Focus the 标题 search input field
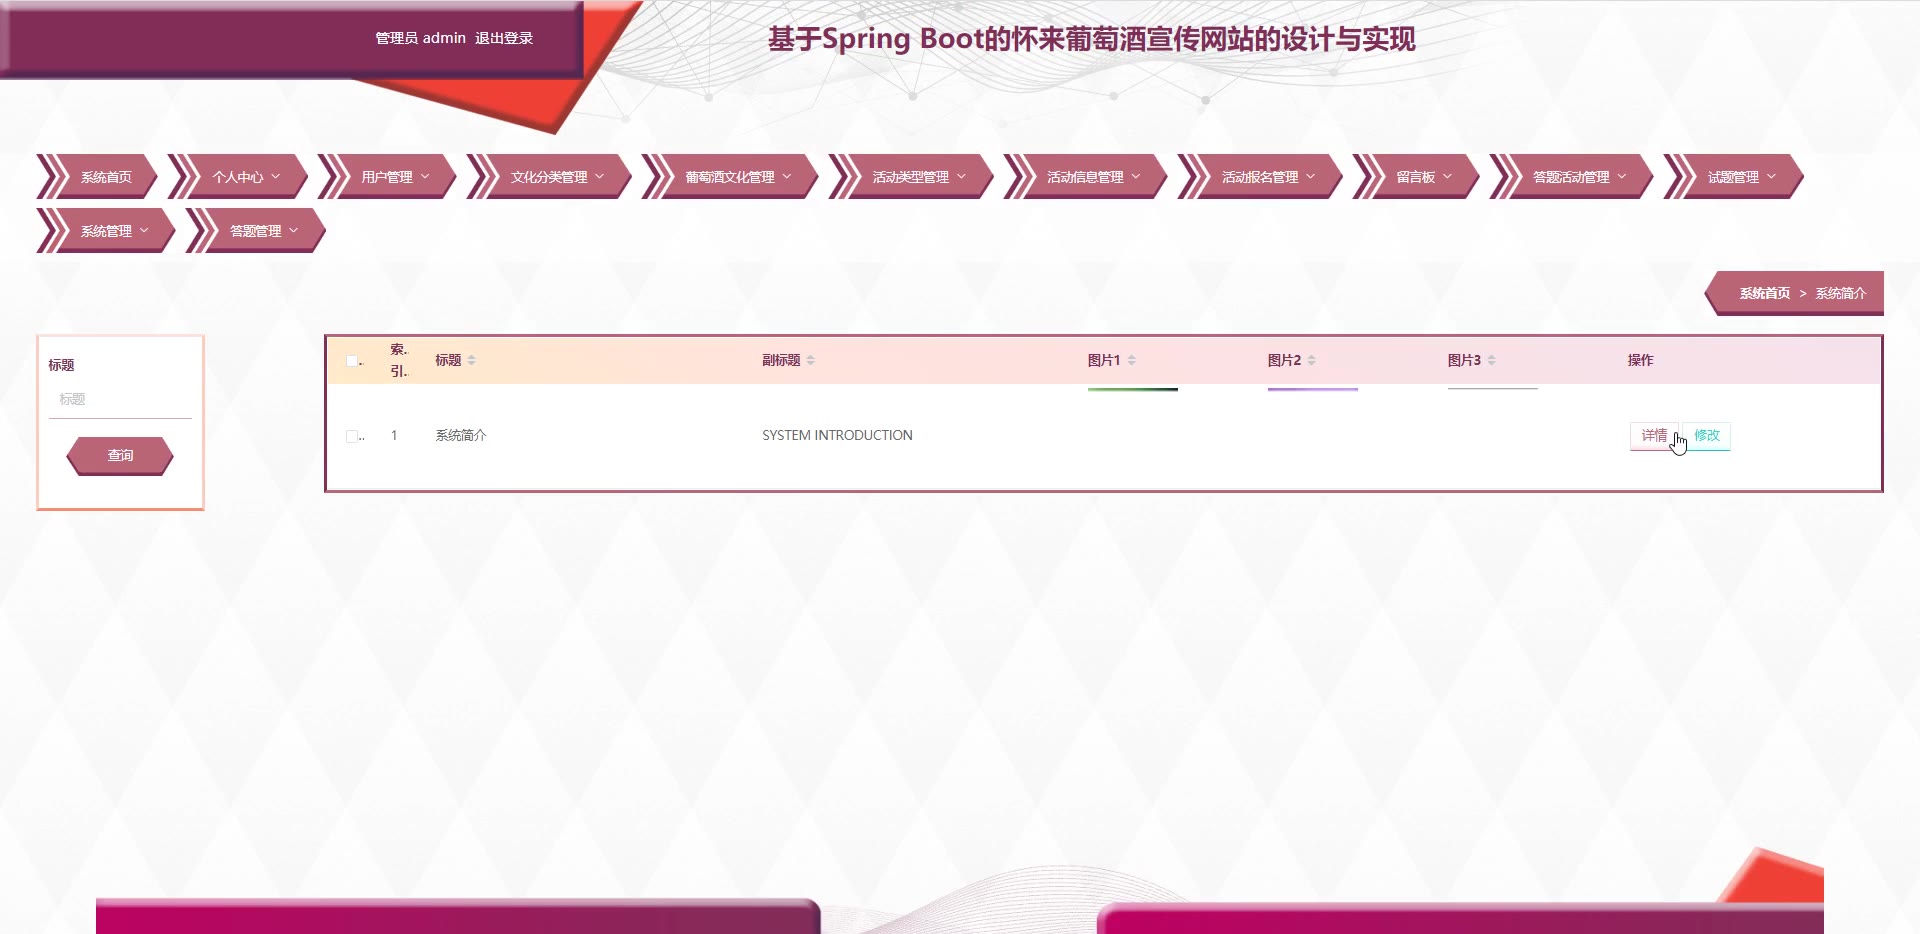1920x934 pixels. tap(120, 400)
